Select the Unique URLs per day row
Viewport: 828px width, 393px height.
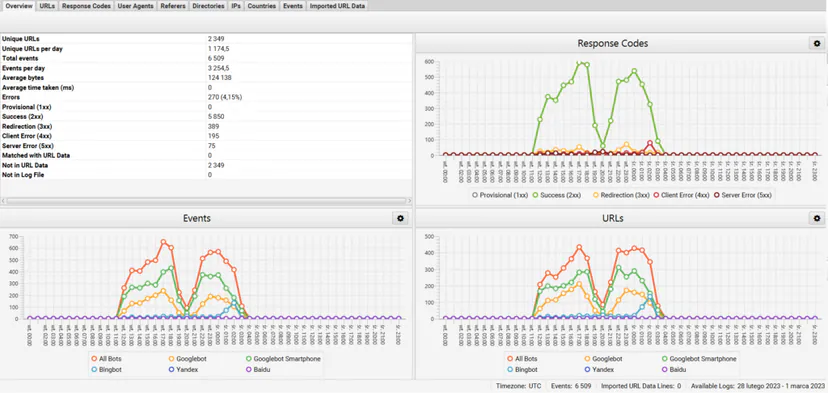[x=206, y=49]
